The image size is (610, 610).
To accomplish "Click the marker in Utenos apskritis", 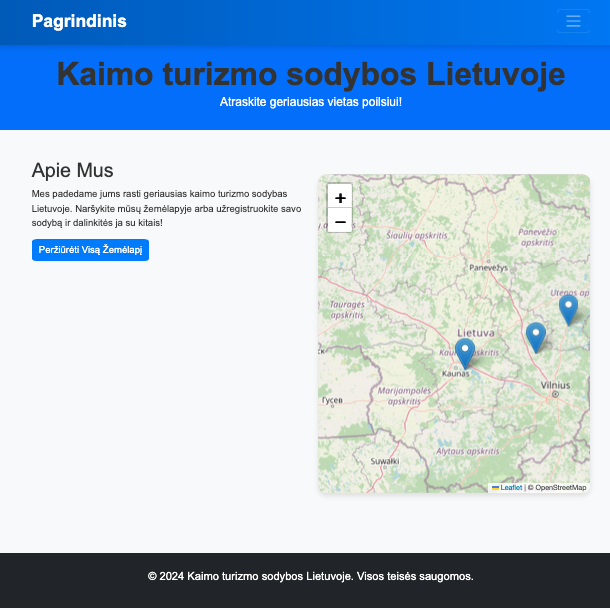I will pyautogui.click(x=568, y=310).
